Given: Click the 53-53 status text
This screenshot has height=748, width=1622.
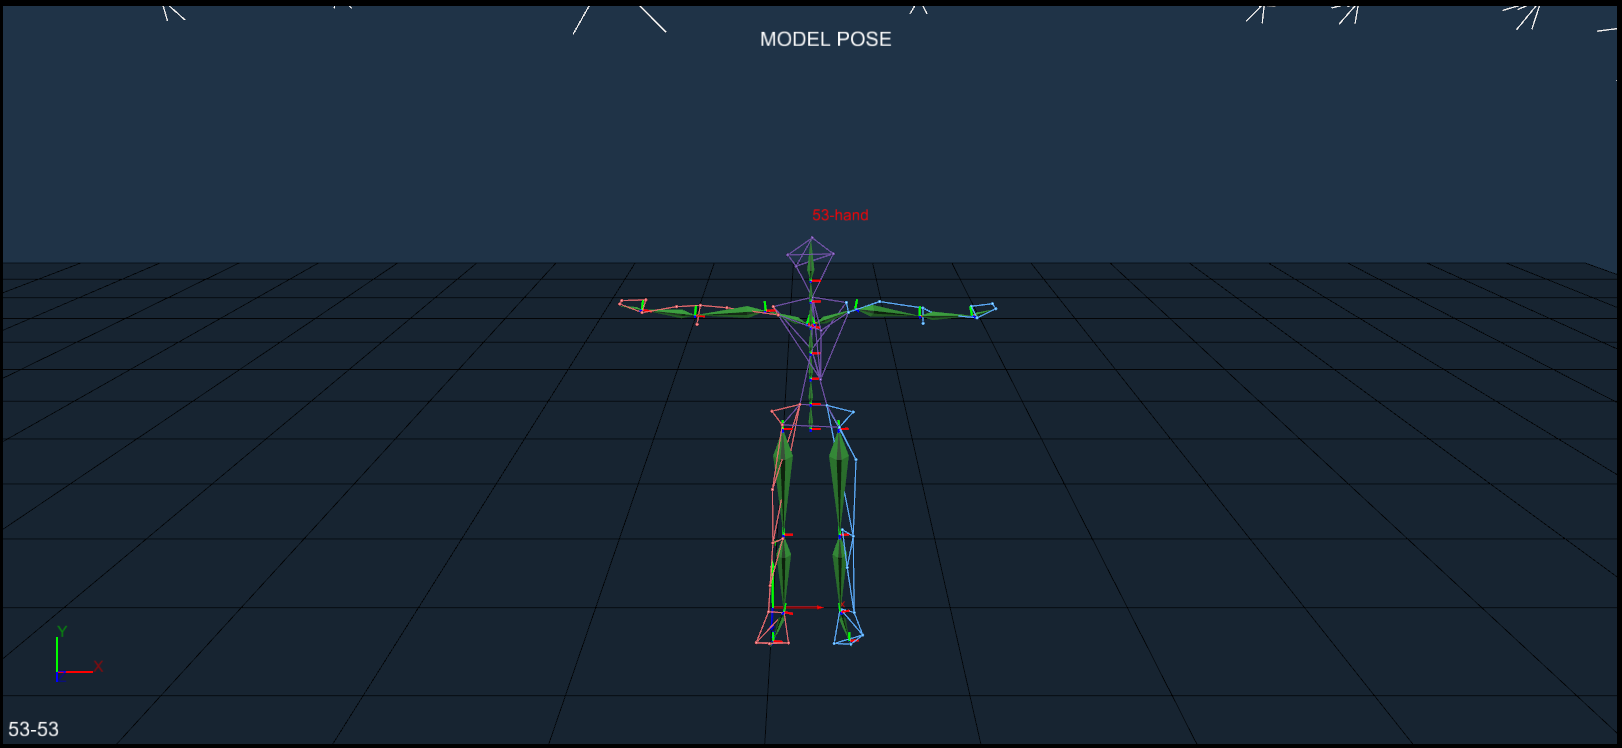Looking at the screenshot, I should point(34,729).
